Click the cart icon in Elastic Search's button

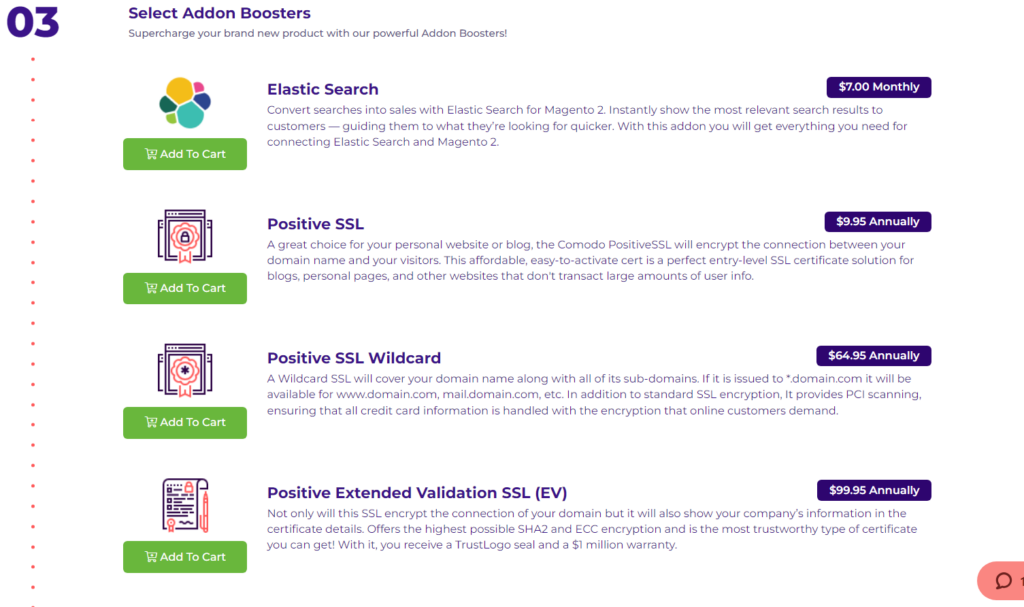pos(153,154)
